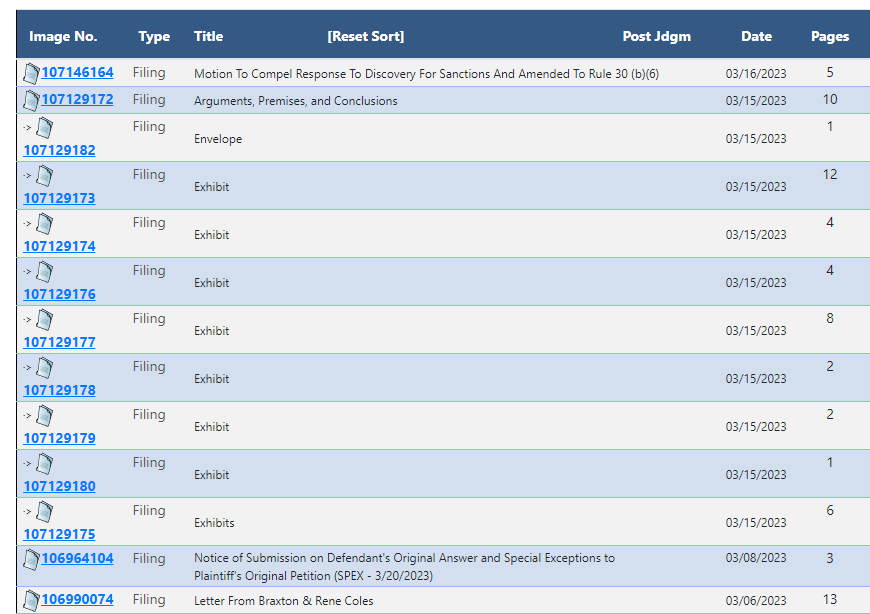870x614 pixels.
Task: Sort by the Date column header
Action: pyautogui.click(x=756, y=37)
